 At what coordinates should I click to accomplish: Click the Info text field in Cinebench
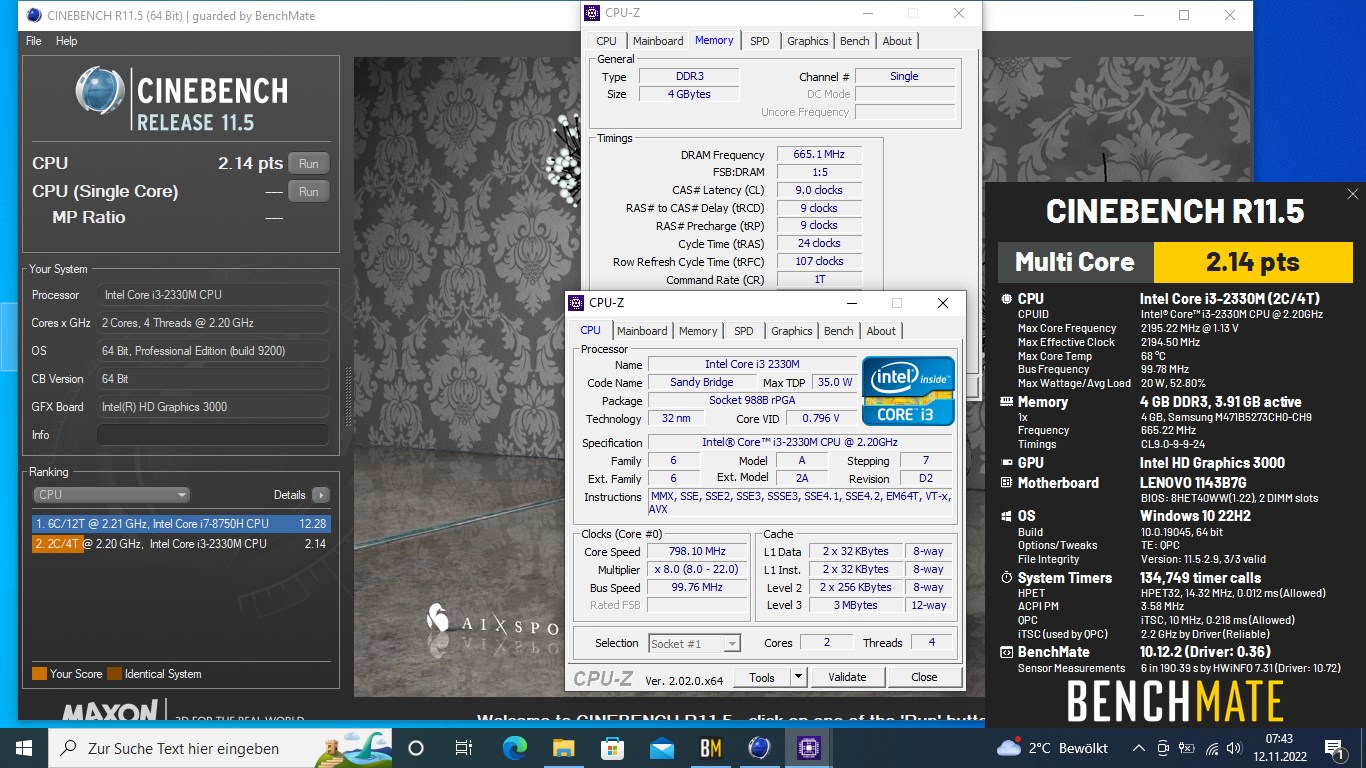[x=213, y=435]
